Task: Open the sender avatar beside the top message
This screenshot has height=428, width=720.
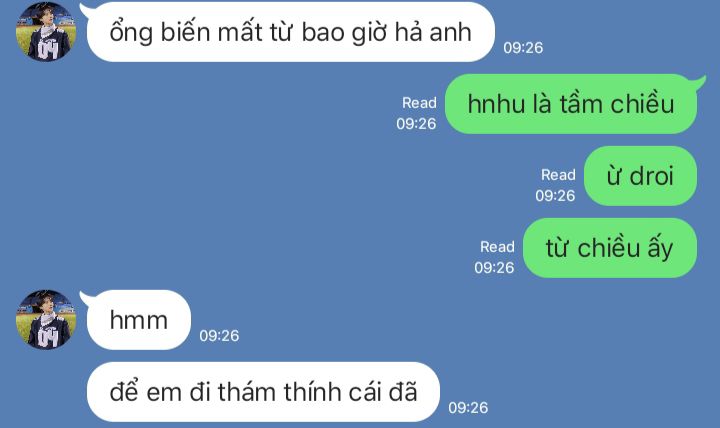Action: click(46, 32)
